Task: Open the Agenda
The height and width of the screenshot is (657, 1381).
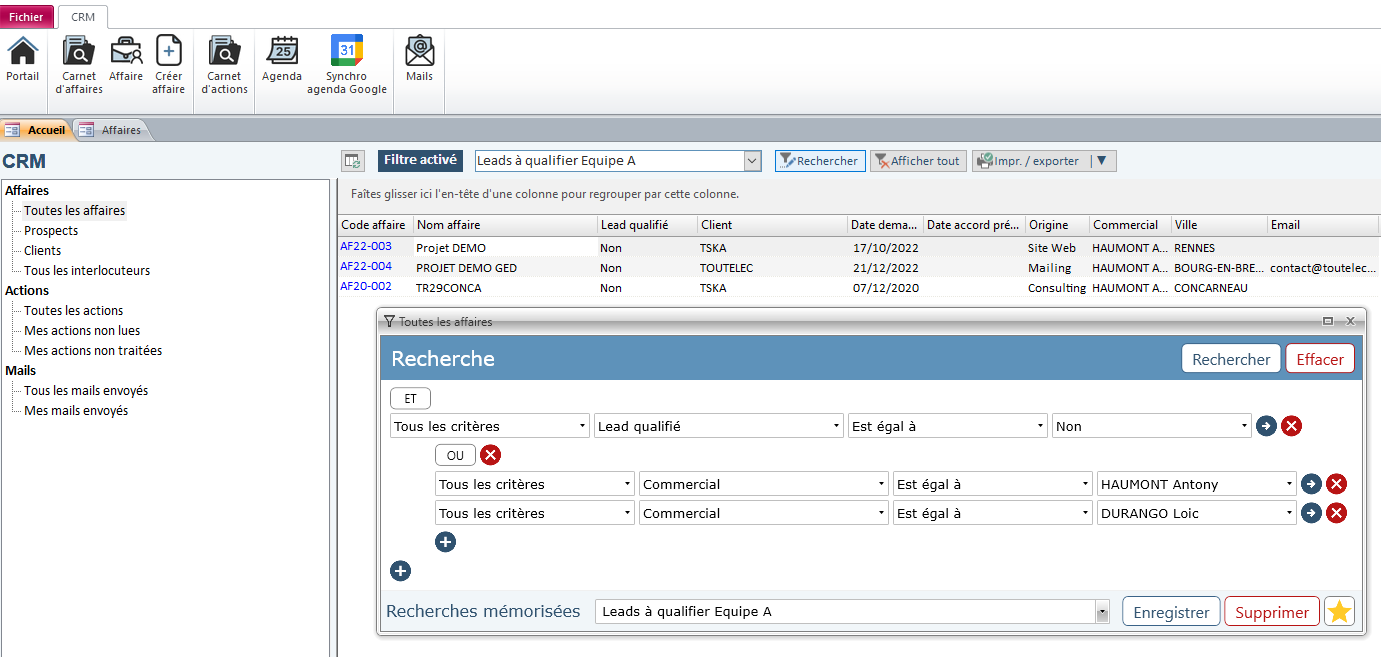Action: coord(281,62)
